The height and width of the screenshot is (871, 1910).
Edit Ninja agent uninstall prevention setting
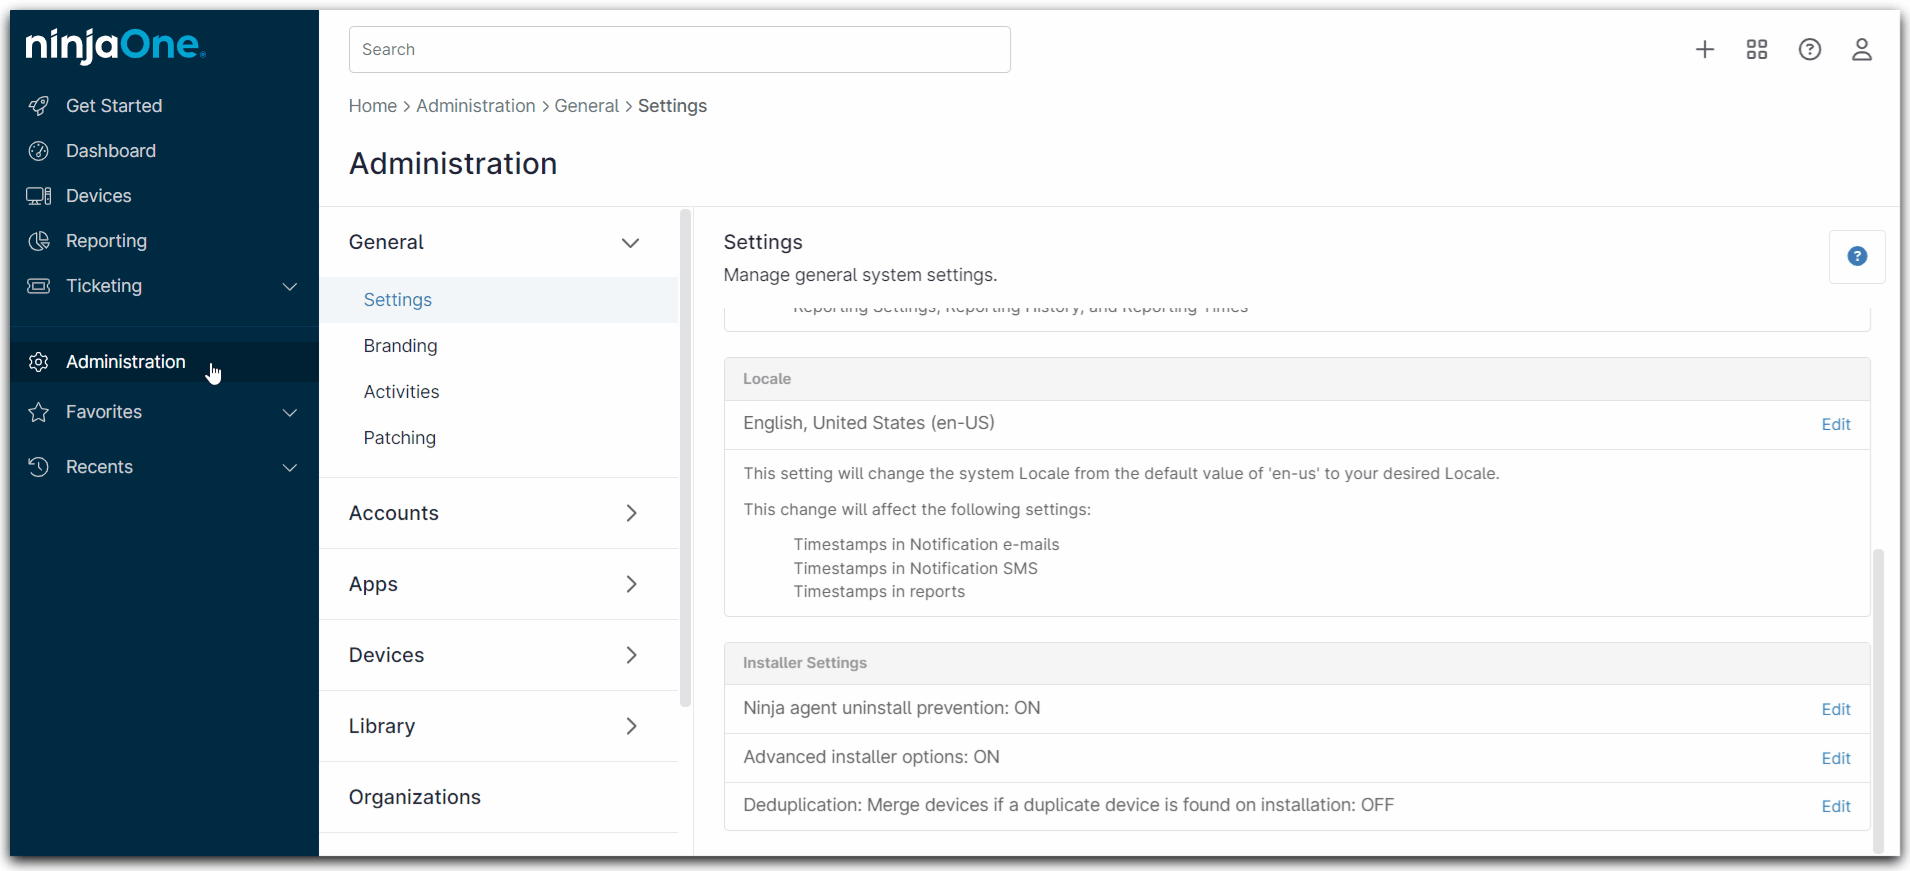[x=1835, y=710]
